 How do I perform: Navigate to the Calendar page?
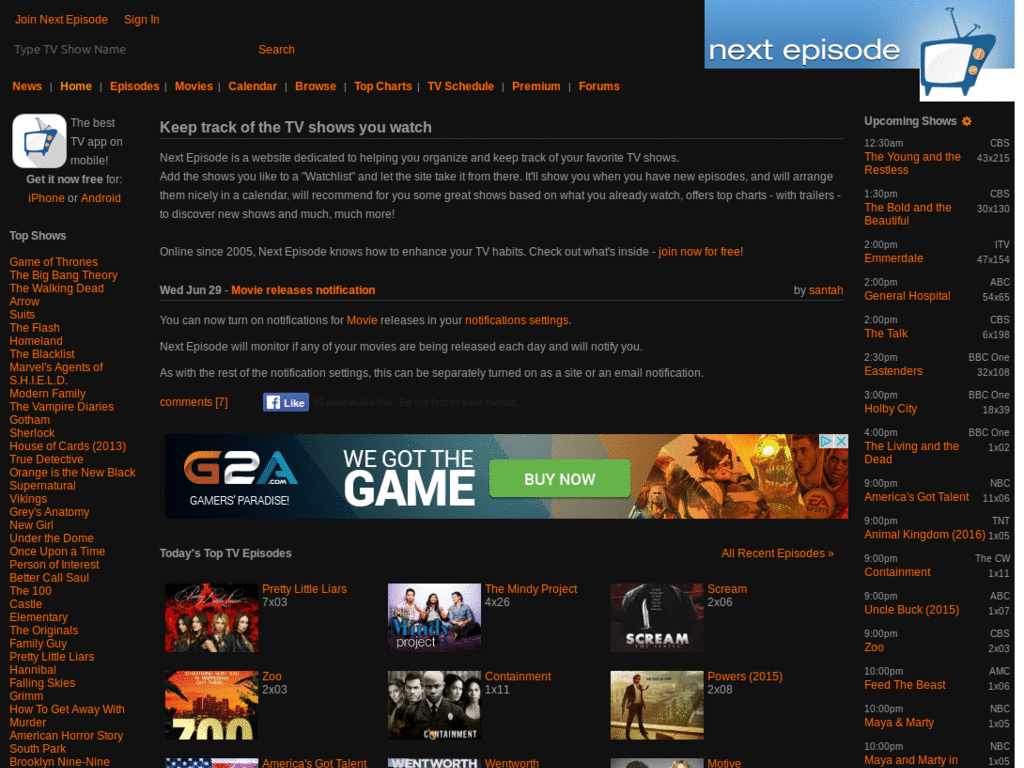[x=252, y=86]
